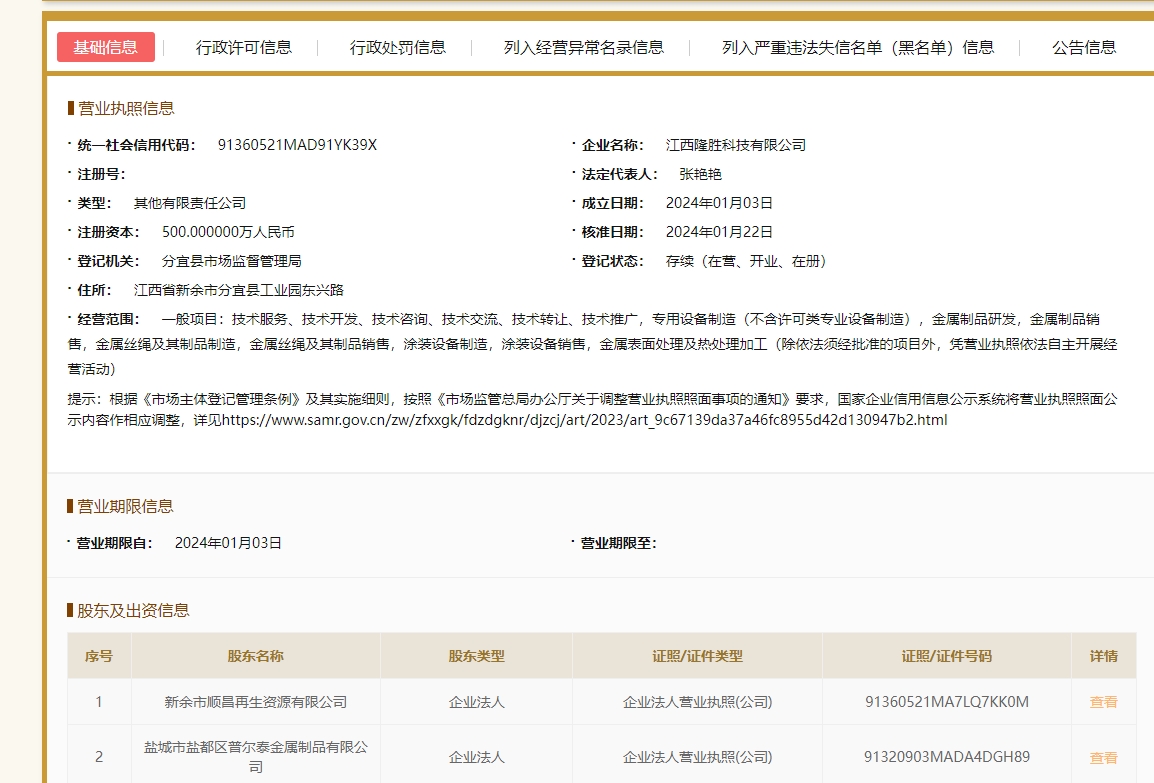The width and height of the screenshot is (1154, 783).
Task: Switch to 公告信息 tab
Action: coord(1083,48)
